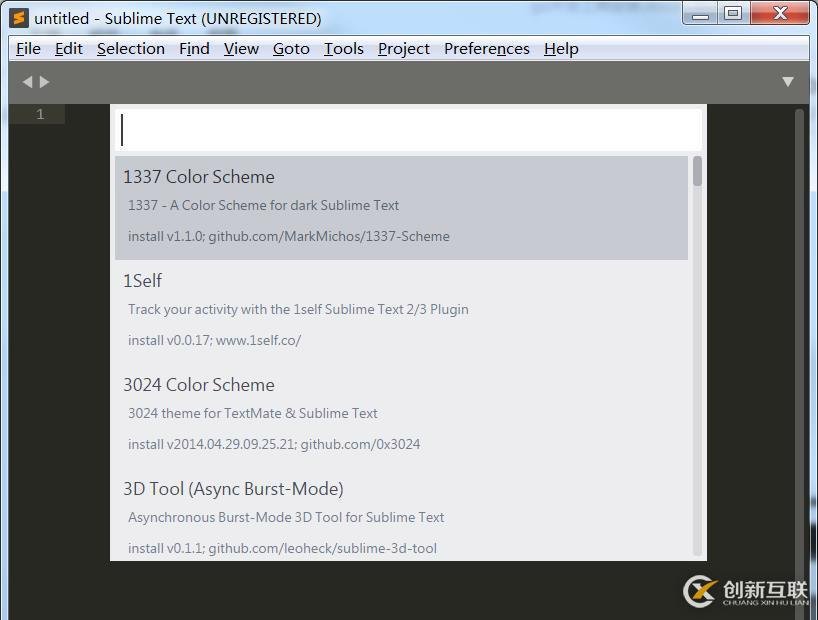Maximize the Sublime Text window

click(x=733, y=14)
